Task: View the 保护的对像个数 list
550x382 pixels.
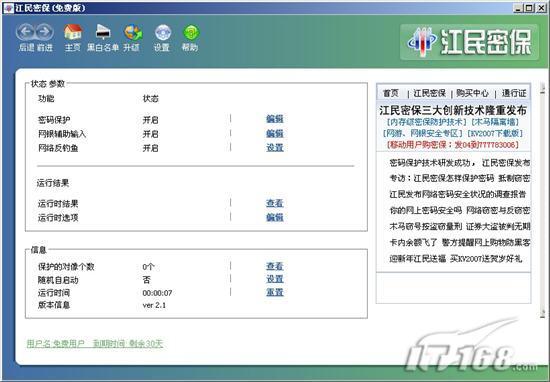Action: pyautogui.click(x=275, y=266)
